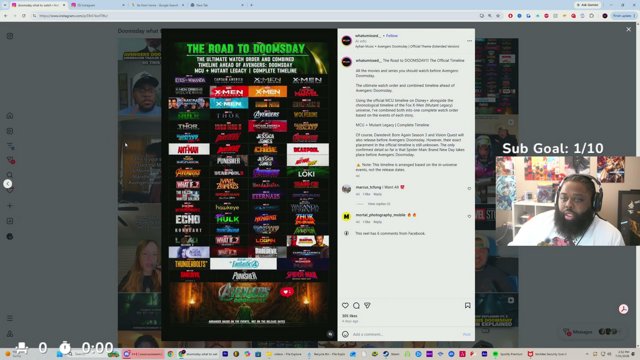This screenshot has height=360, width=640.
Task: Open Recycle Bin window in taskbar
Action: pos(327,354)
